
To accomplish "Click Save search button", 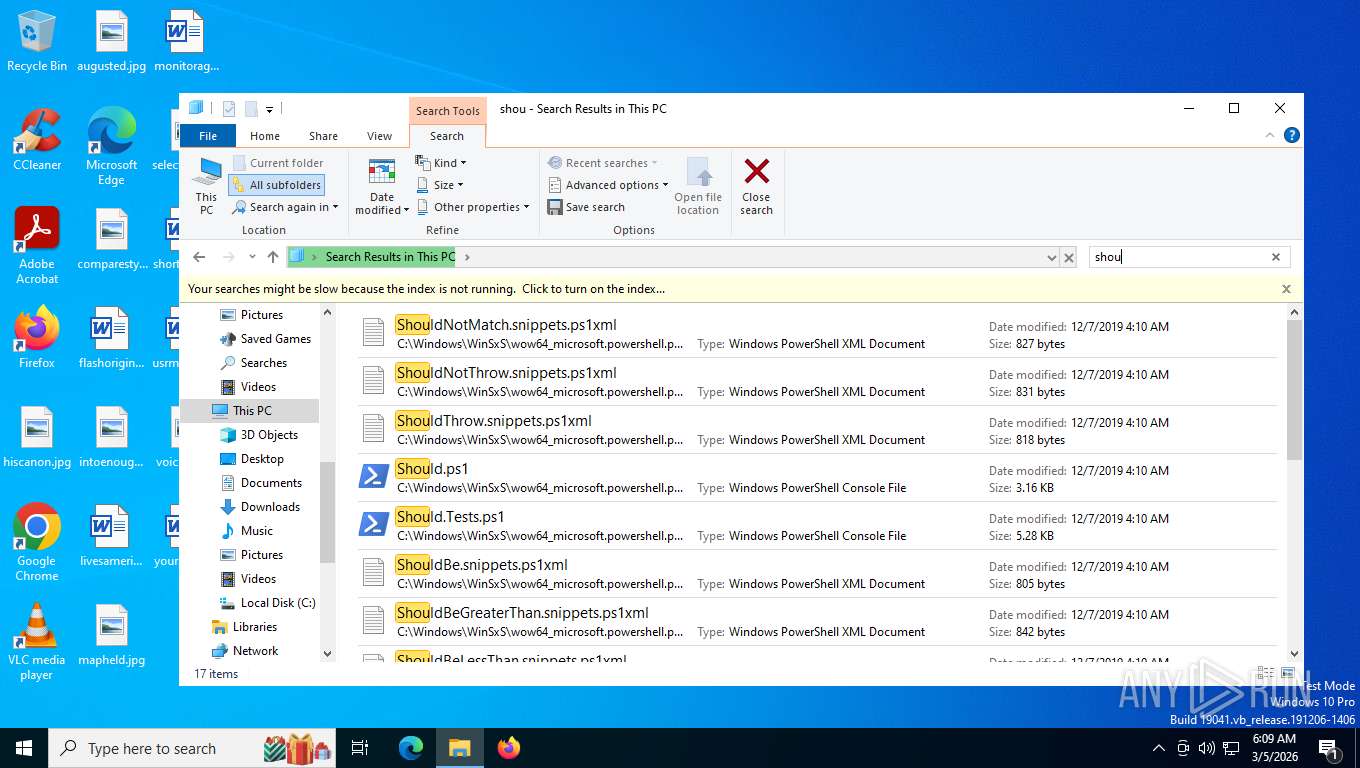I will (x=586, y=207).
